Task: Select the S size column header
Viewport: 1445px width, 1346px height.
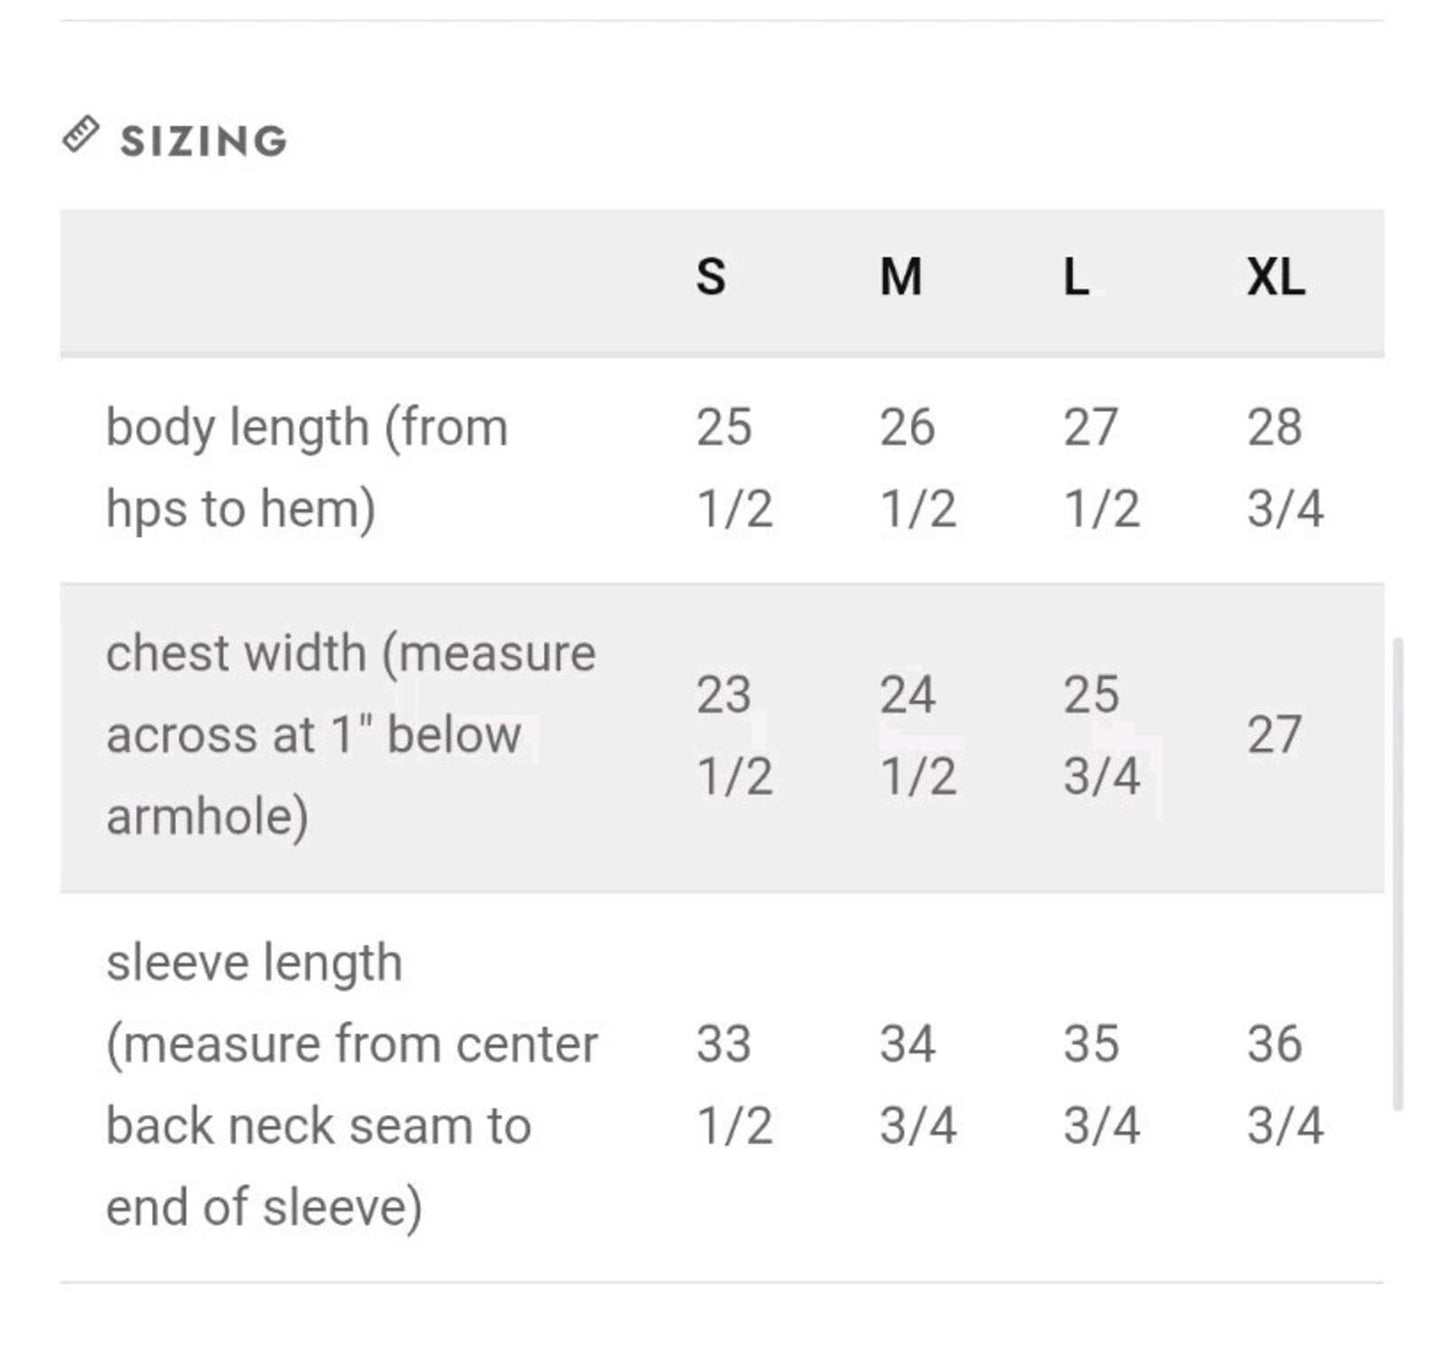Action: point(711,276)
